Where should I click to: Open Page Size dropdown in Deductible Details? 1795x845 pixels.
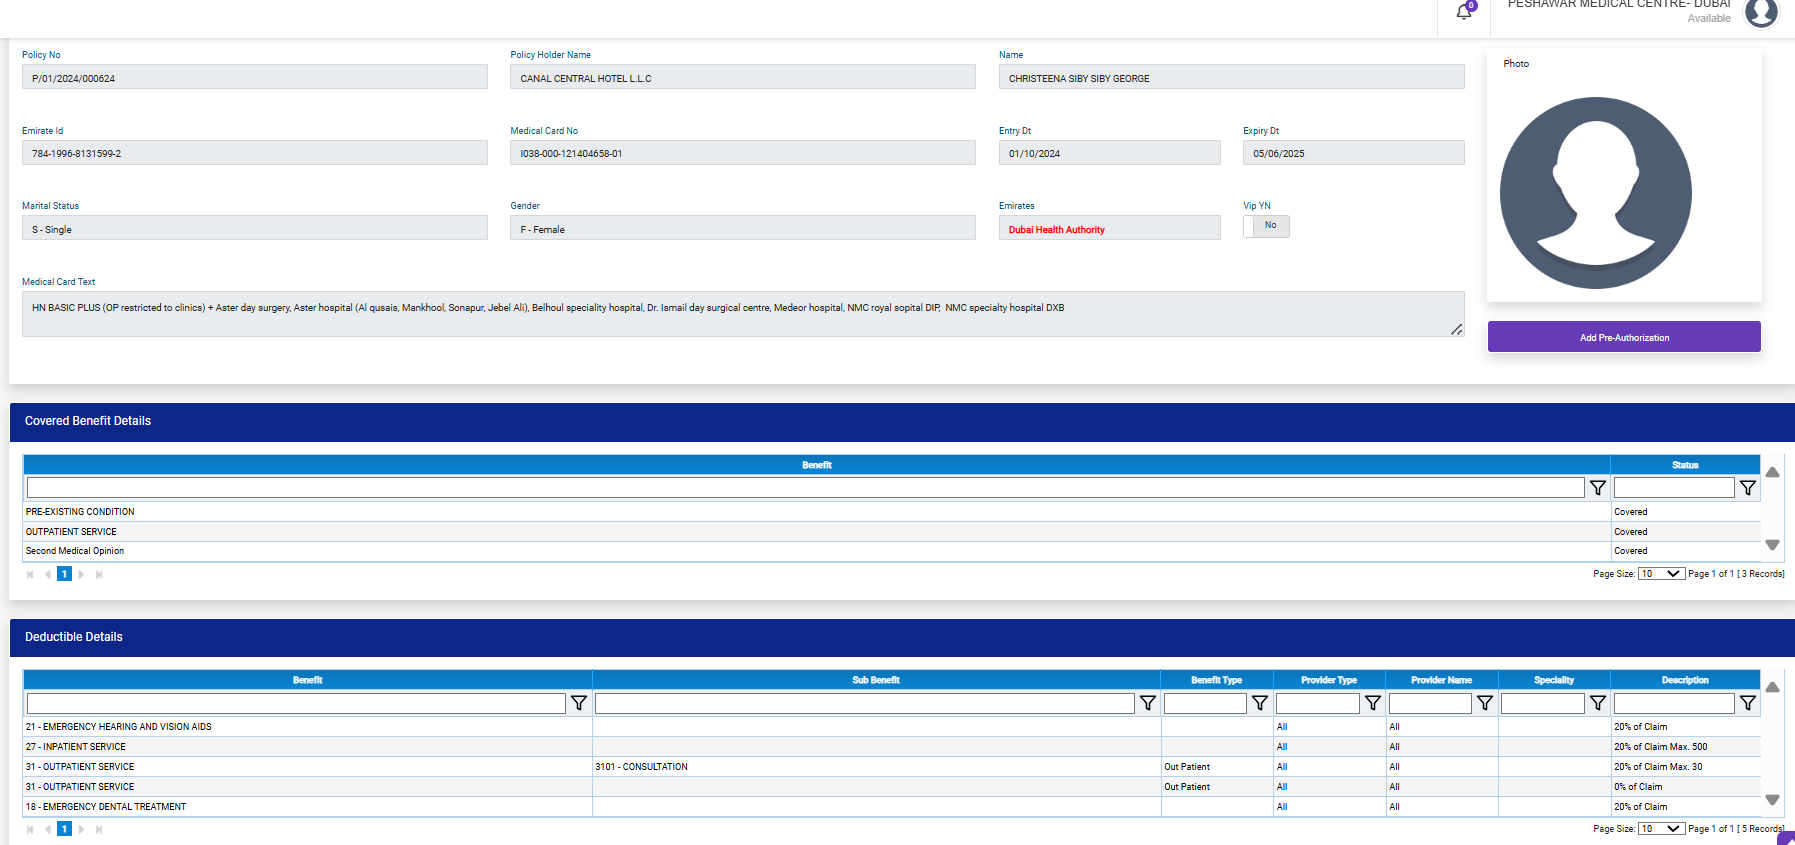1661,829
